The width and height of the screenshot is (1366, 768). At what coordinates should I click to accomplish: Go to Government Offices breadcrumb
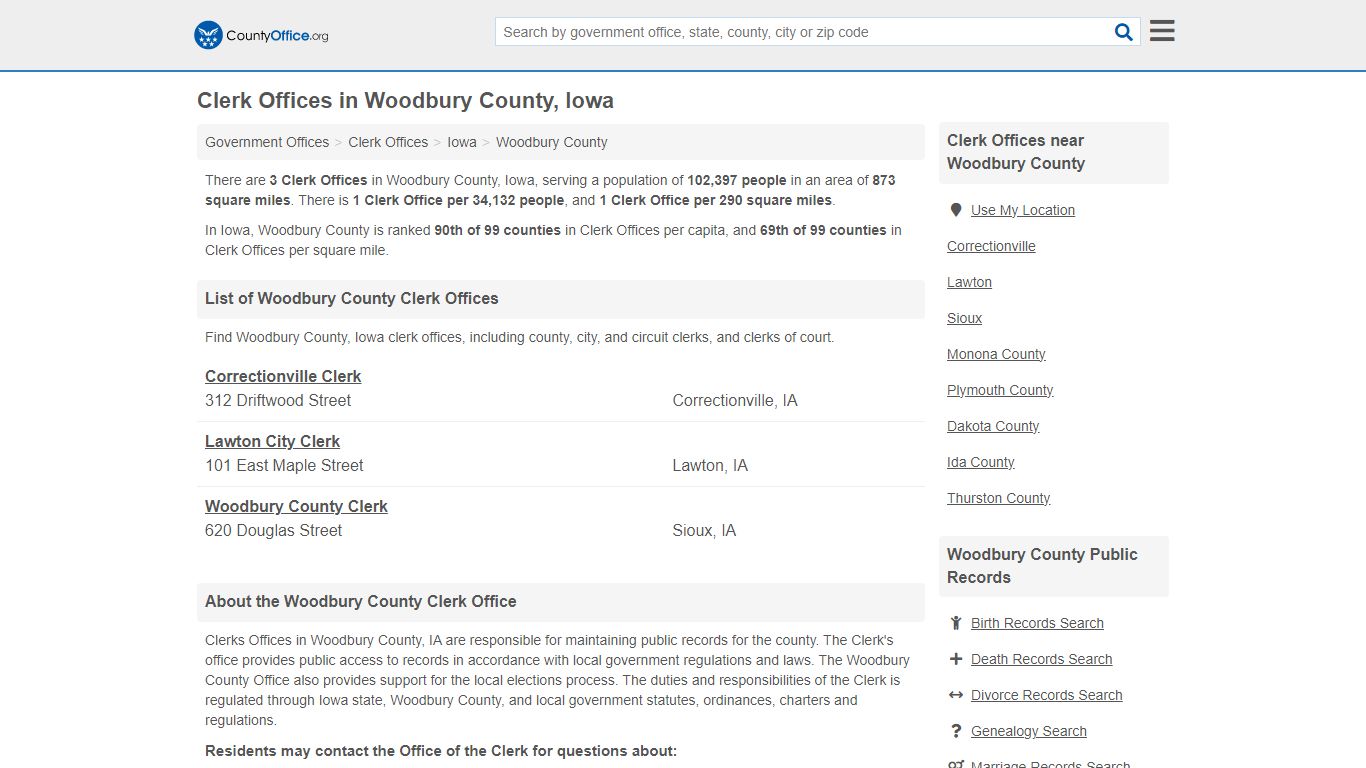(267, 142)
